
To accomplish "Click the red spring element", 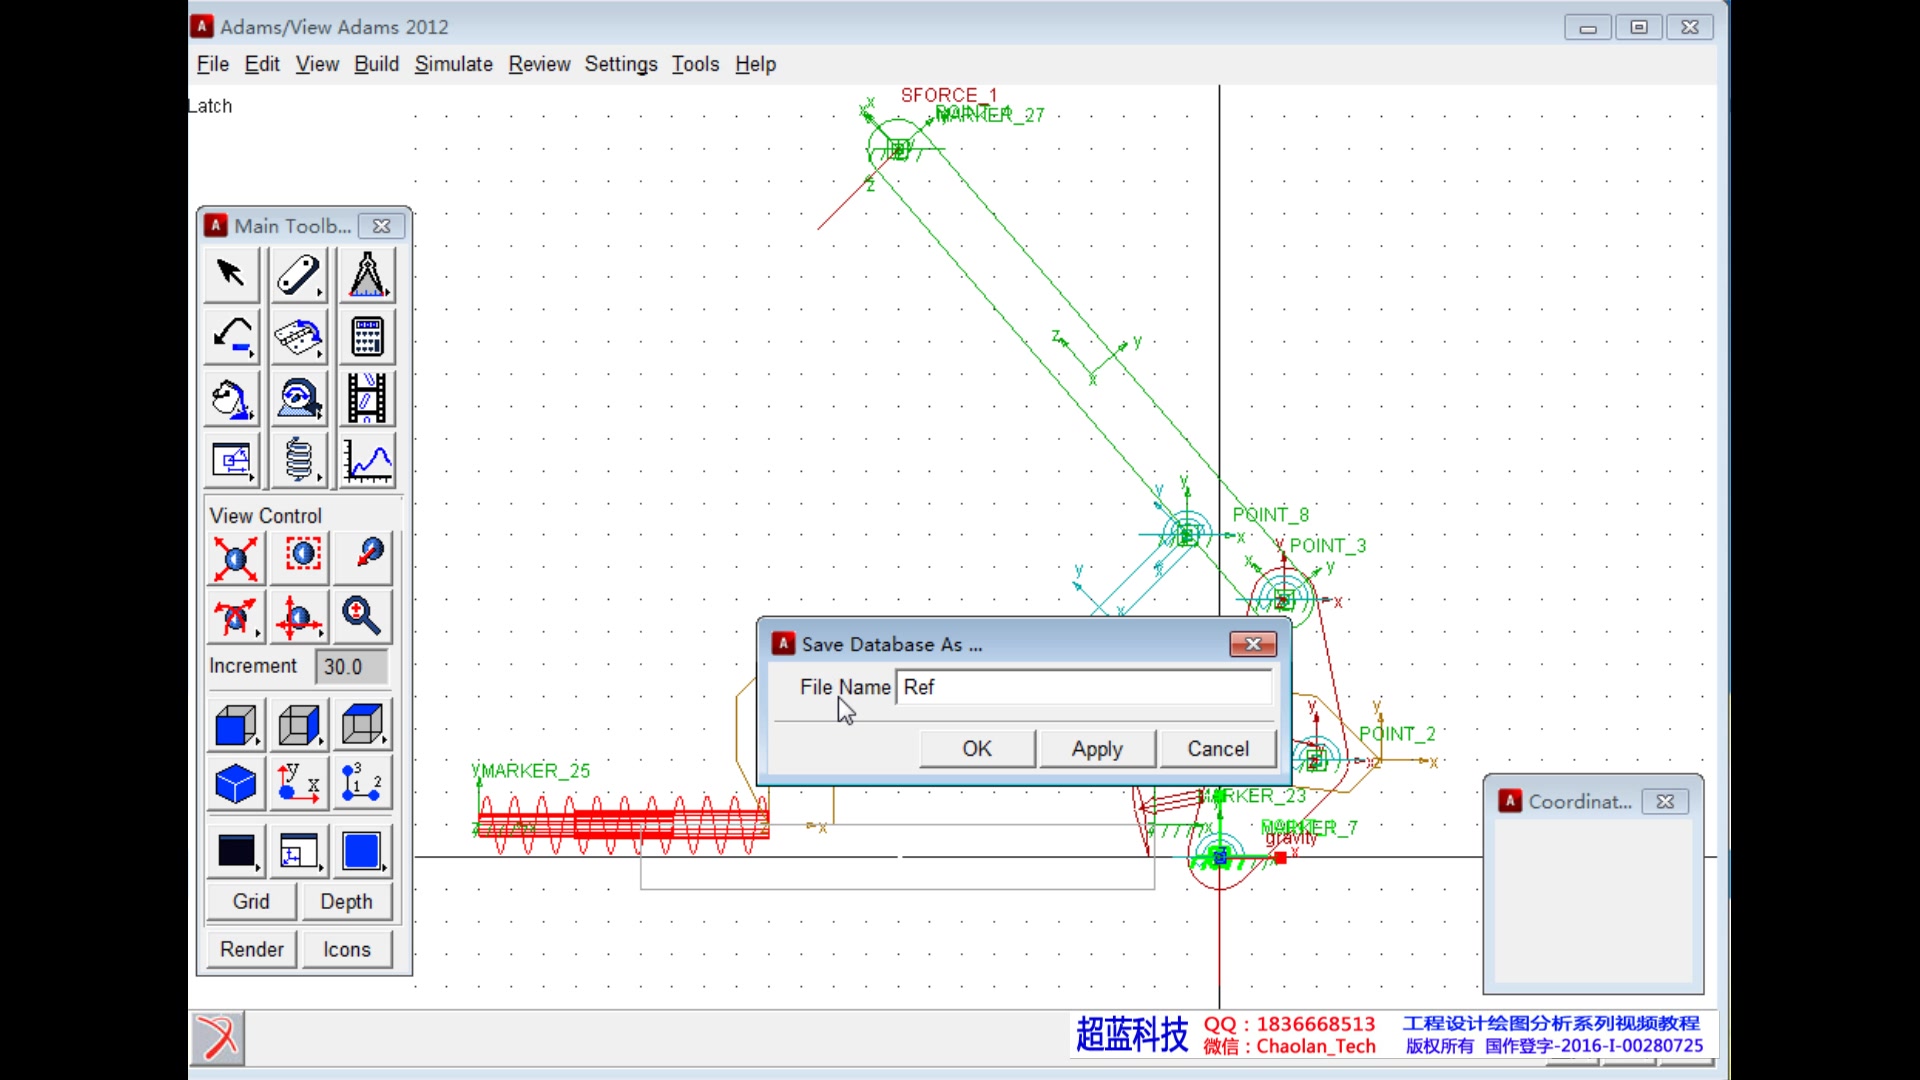I will click(623, 826).
